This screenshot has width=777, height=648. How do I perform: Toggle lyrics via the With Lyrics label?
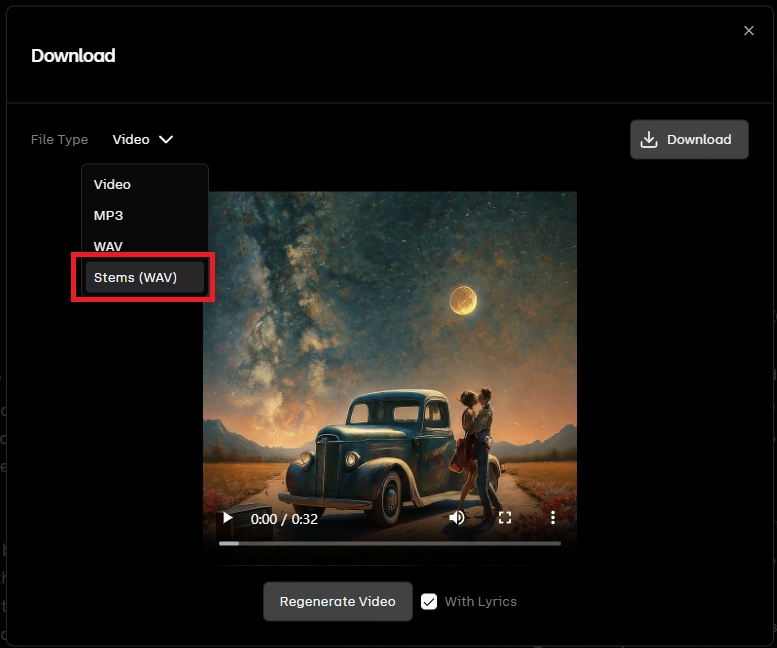(x=480, y=601)
